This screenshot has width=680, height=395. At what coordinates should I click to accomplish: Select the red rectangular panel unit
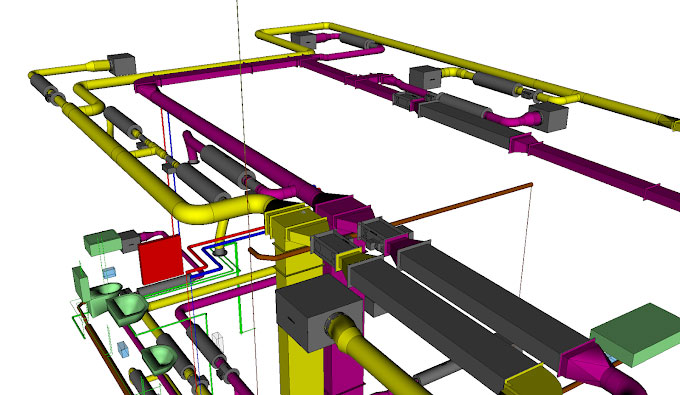[x=161, y=259]
